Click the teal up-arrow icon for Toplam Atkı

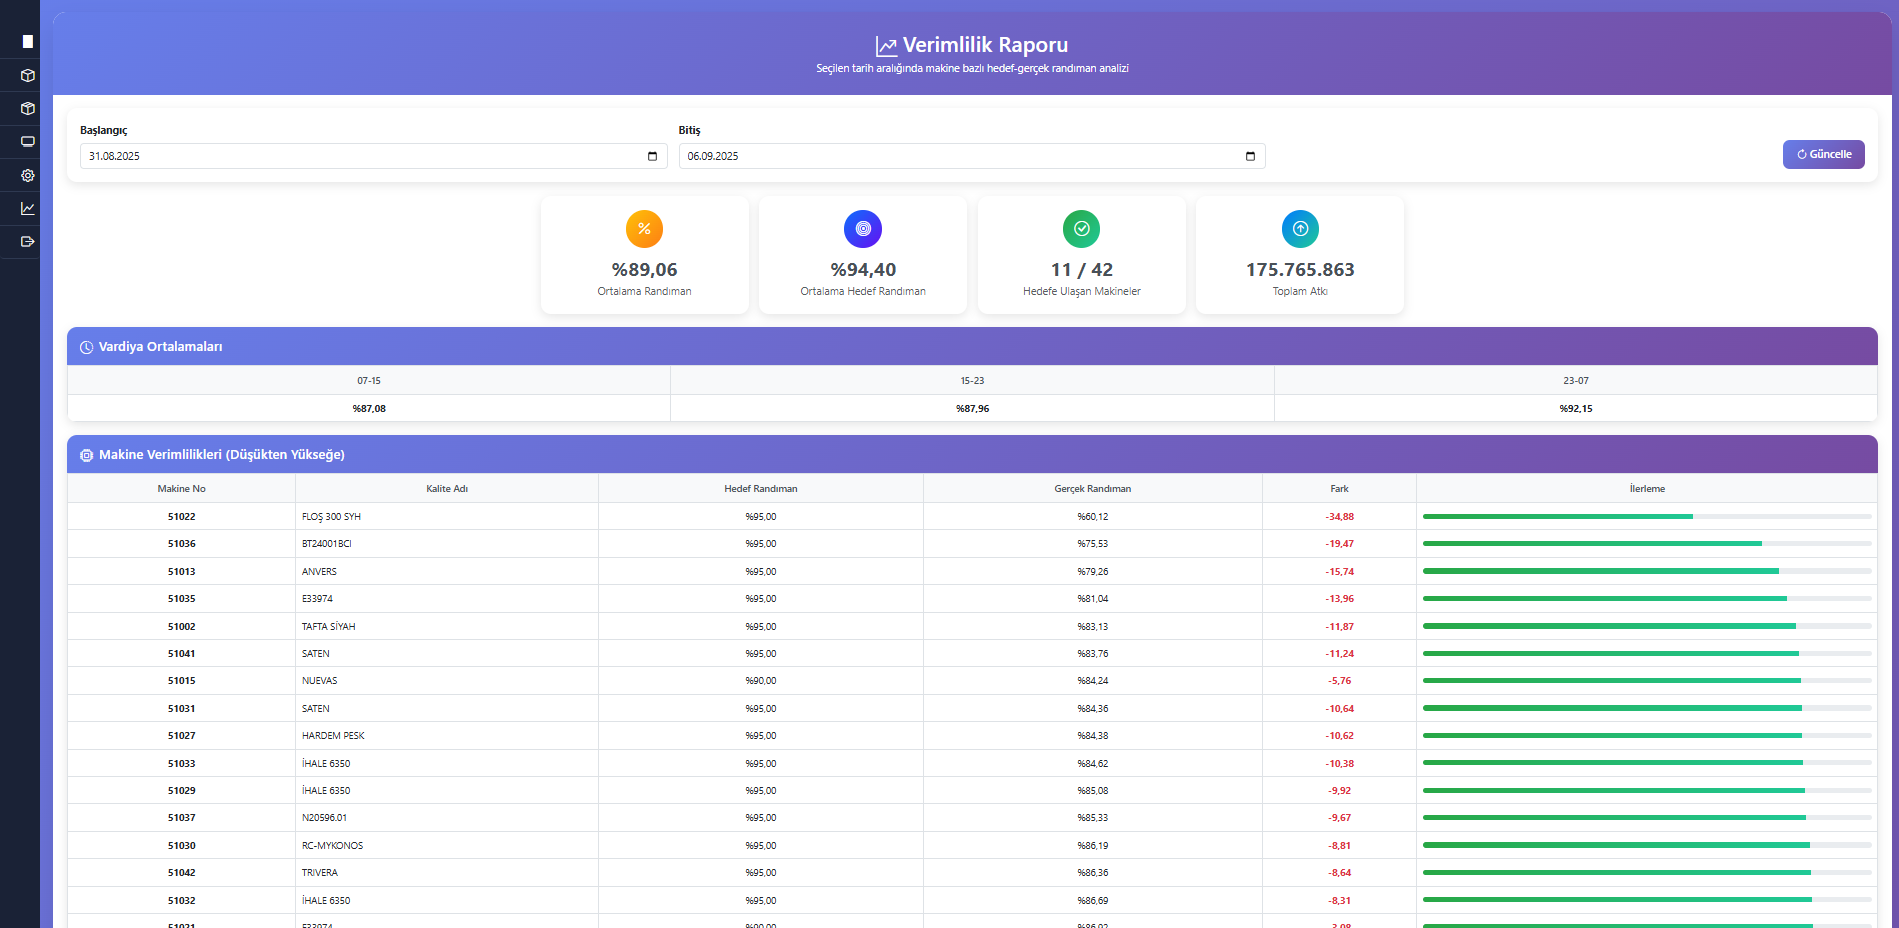pos(1299,229)
